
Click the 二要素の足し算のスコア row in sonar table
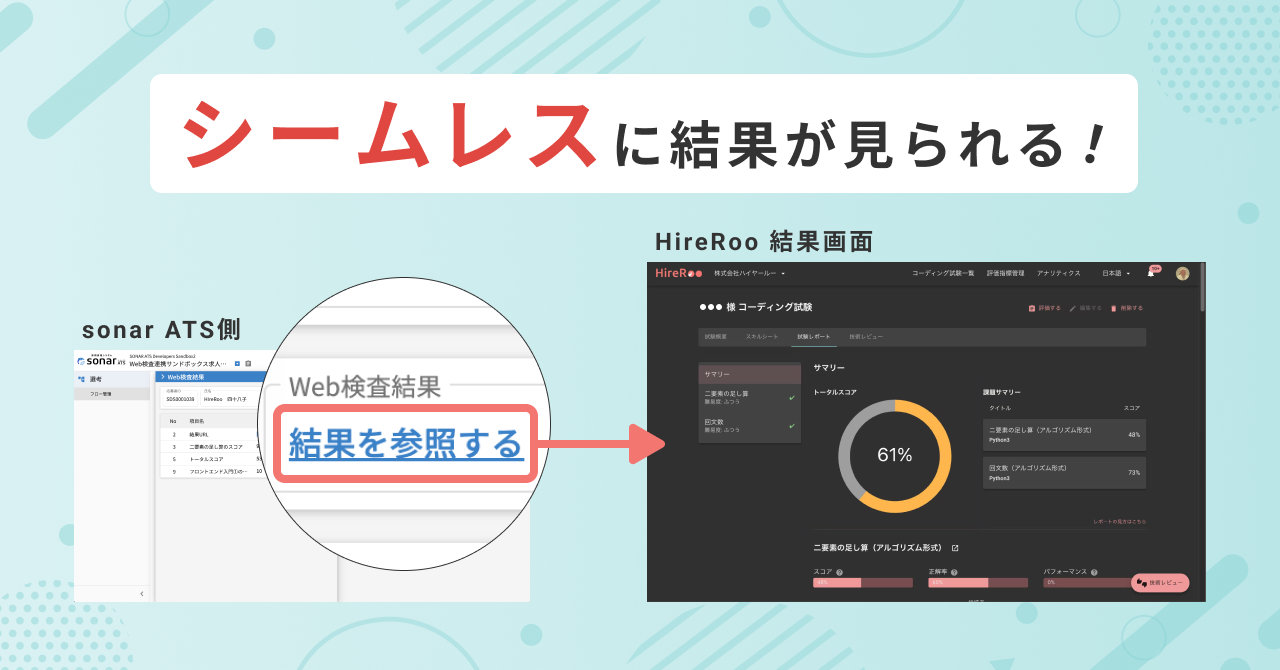(208, 447)
